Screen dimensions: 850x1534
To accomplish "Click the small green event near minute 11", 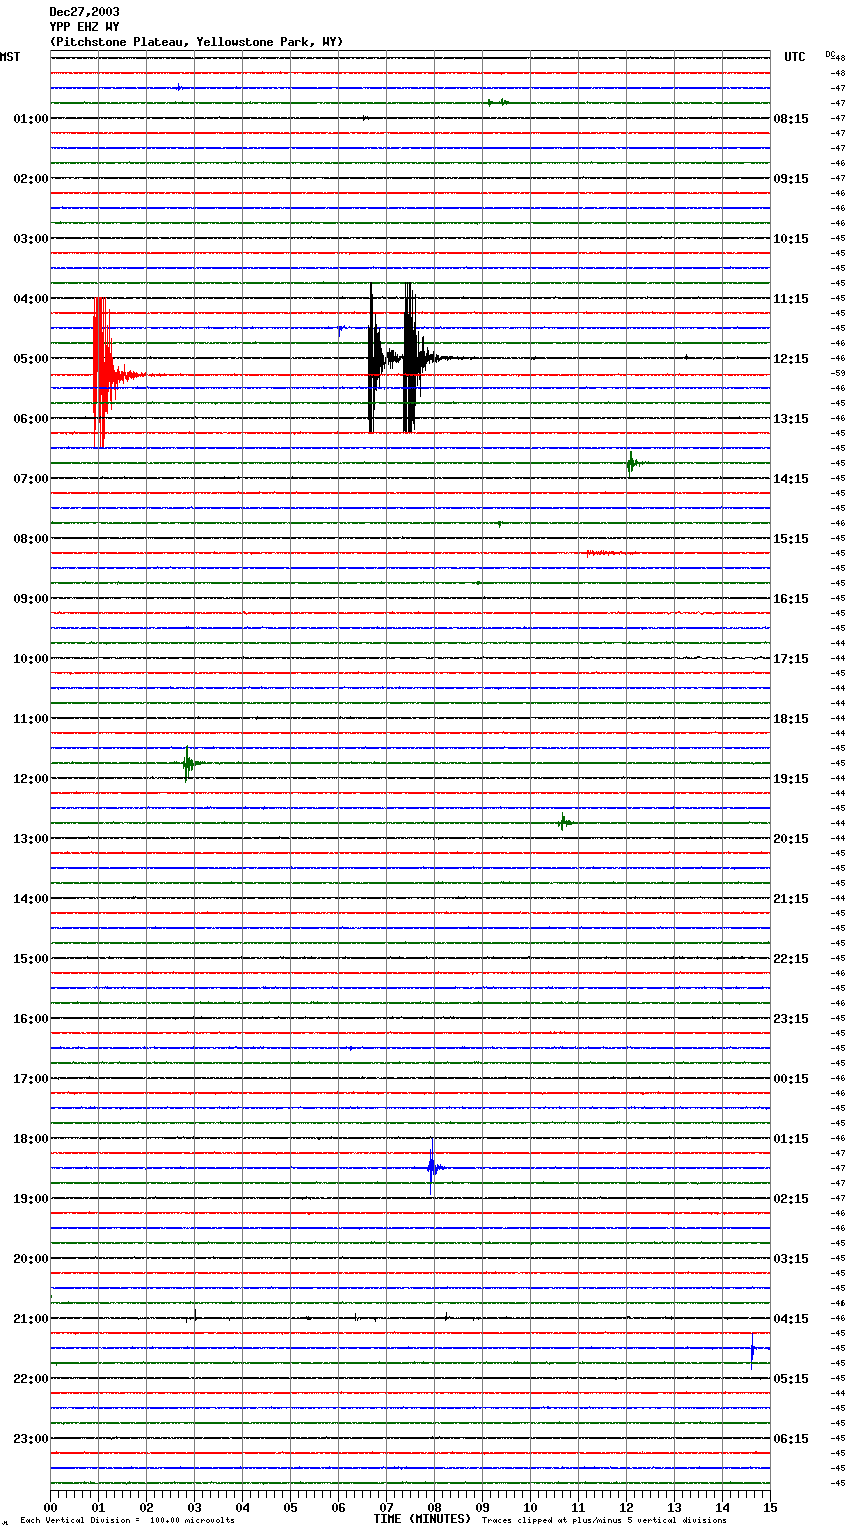I will (x=564, y=822).
